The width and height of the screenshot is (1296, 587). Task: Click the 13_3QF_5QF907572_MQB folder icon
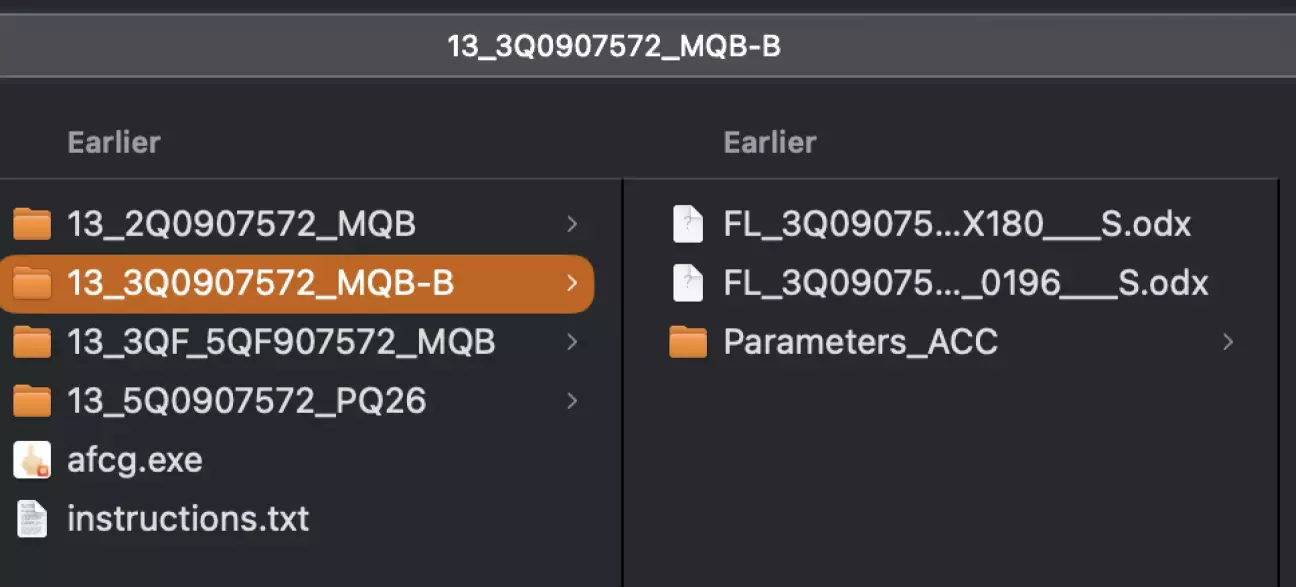pos(32,343)
